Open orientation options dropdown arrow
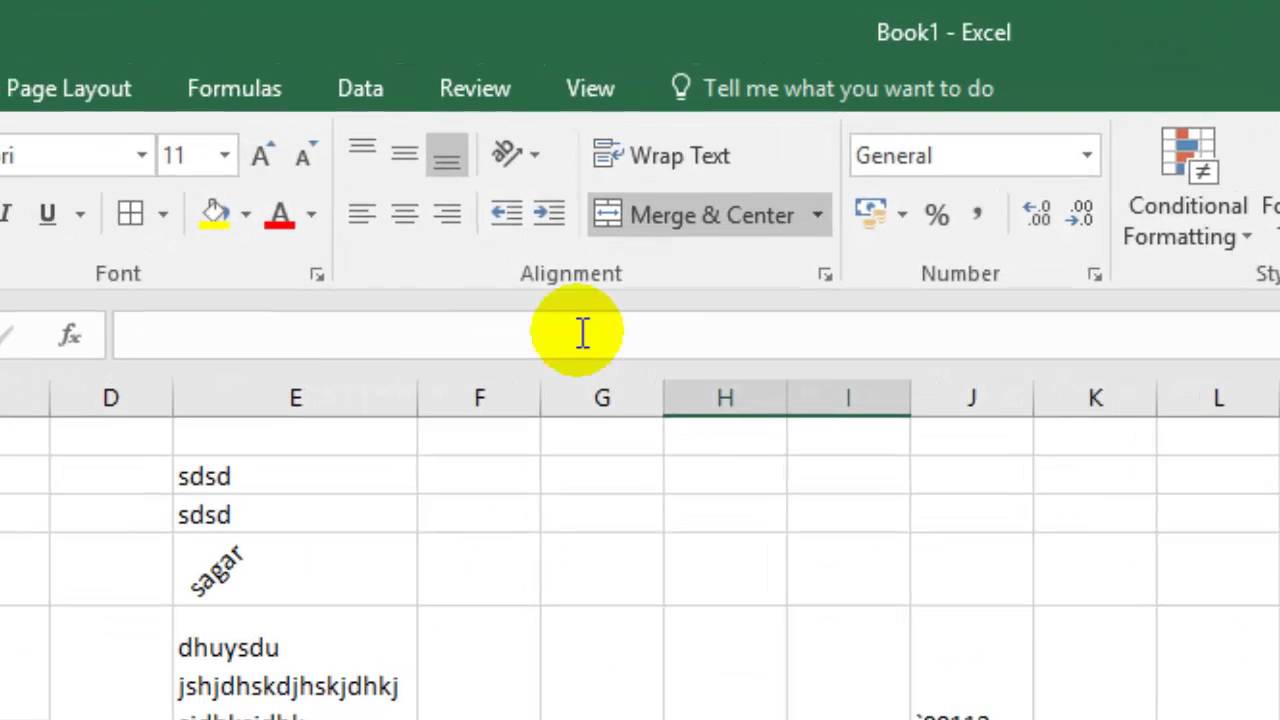This screenshot has height=720, width=1280. click(535, 154)
